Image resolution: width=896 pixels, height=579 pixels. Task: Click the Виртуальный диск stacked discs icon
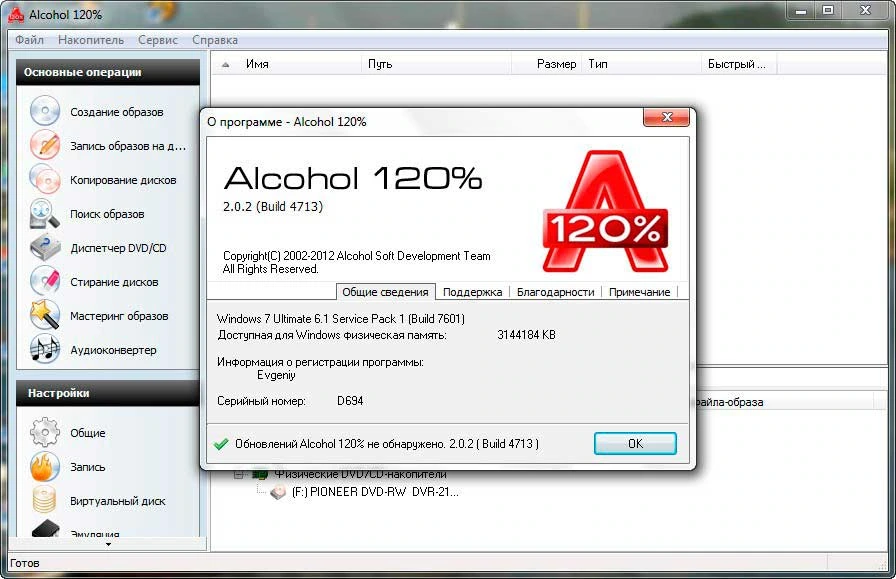[45, 500]
